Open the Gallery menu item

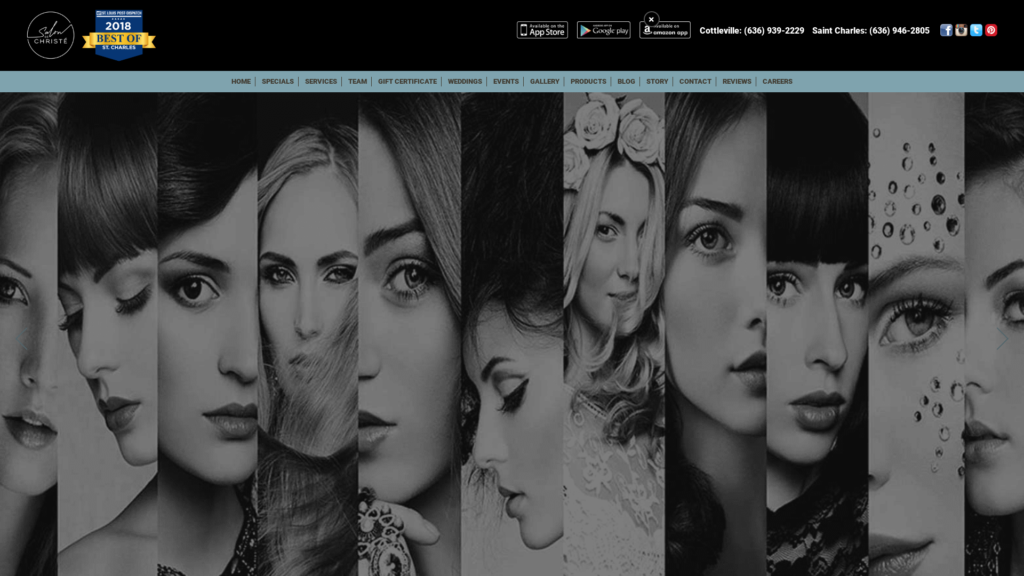[x=545, y=81]
